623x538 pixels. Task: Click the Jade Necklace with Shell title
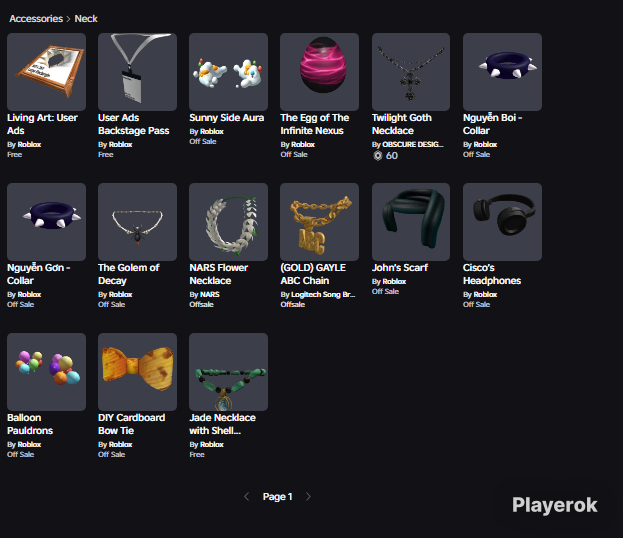[222, 424]
